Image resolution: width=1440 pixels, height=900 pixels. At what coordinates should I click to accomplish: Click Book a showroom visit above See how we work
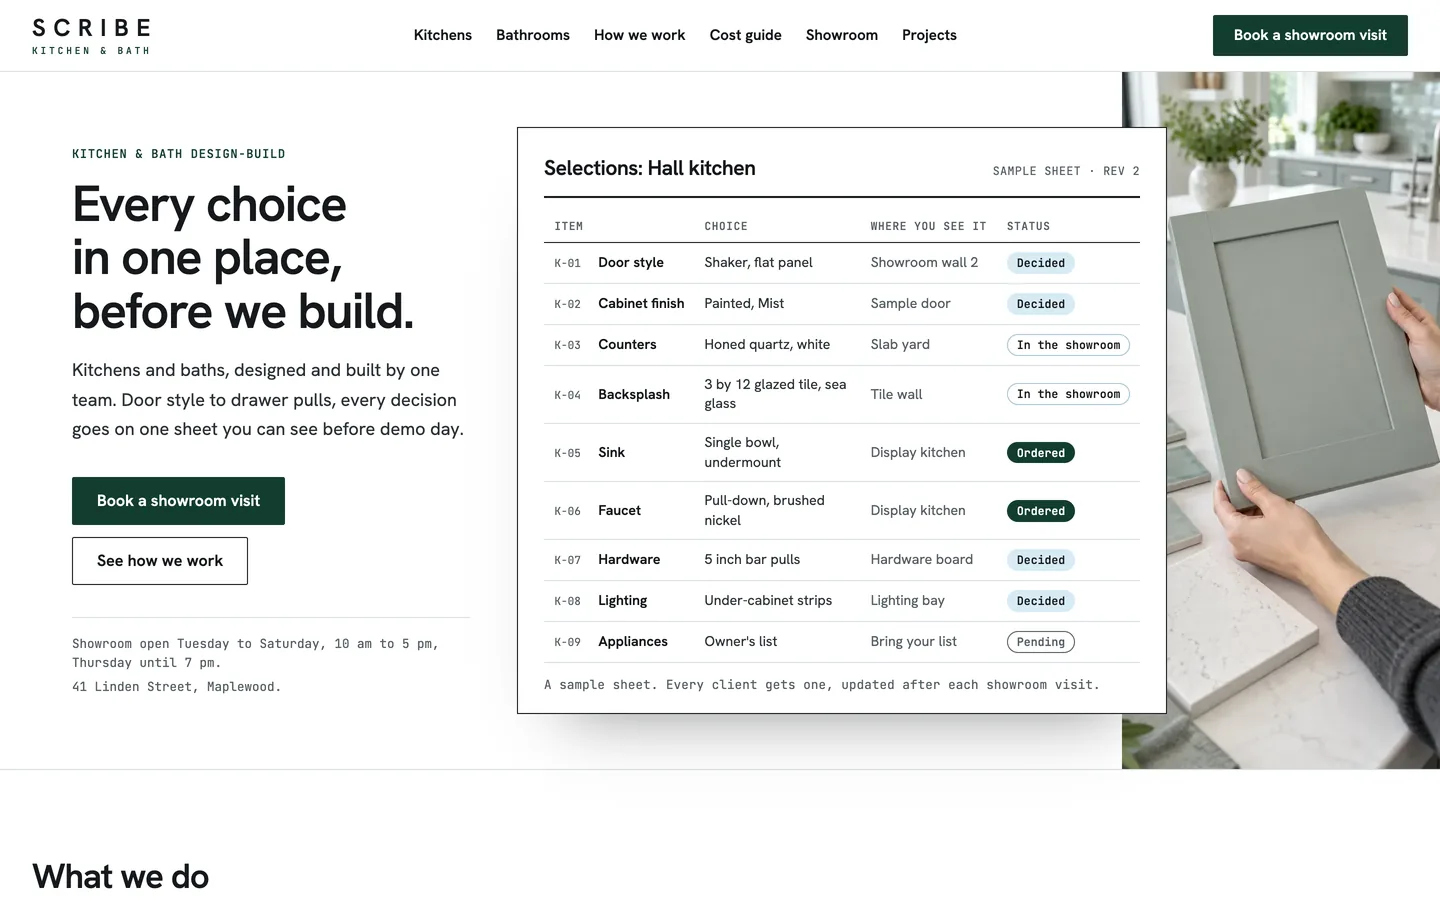click(178, 501)
